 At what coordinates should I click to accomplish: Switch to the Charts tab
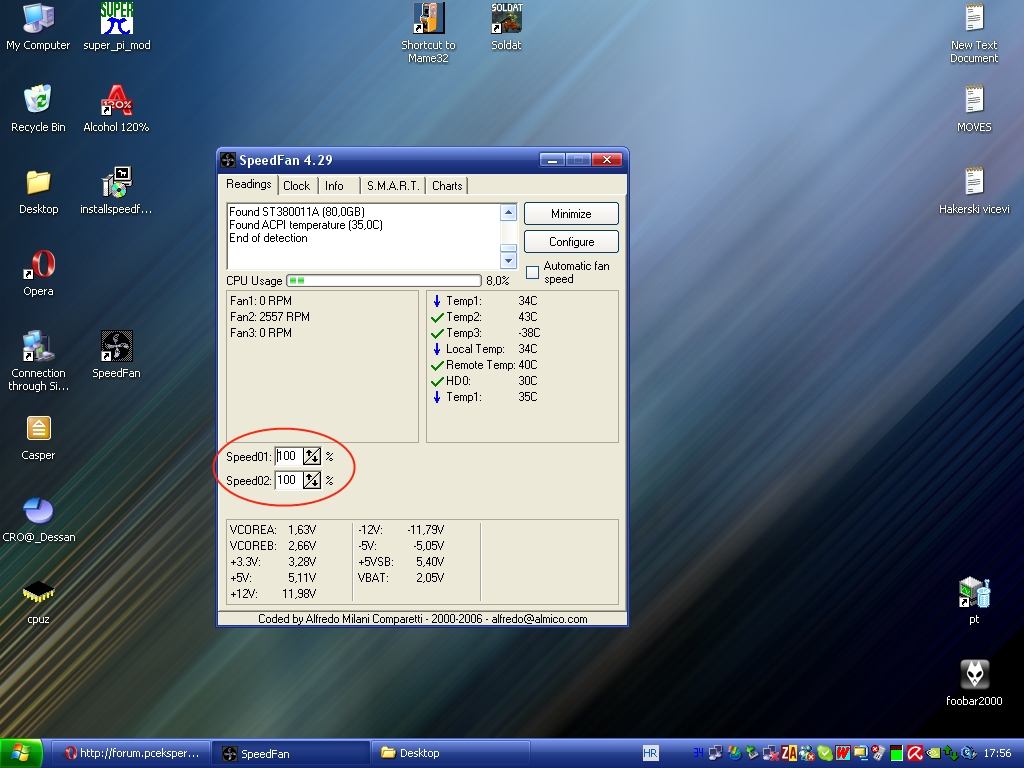coord(447,186)
